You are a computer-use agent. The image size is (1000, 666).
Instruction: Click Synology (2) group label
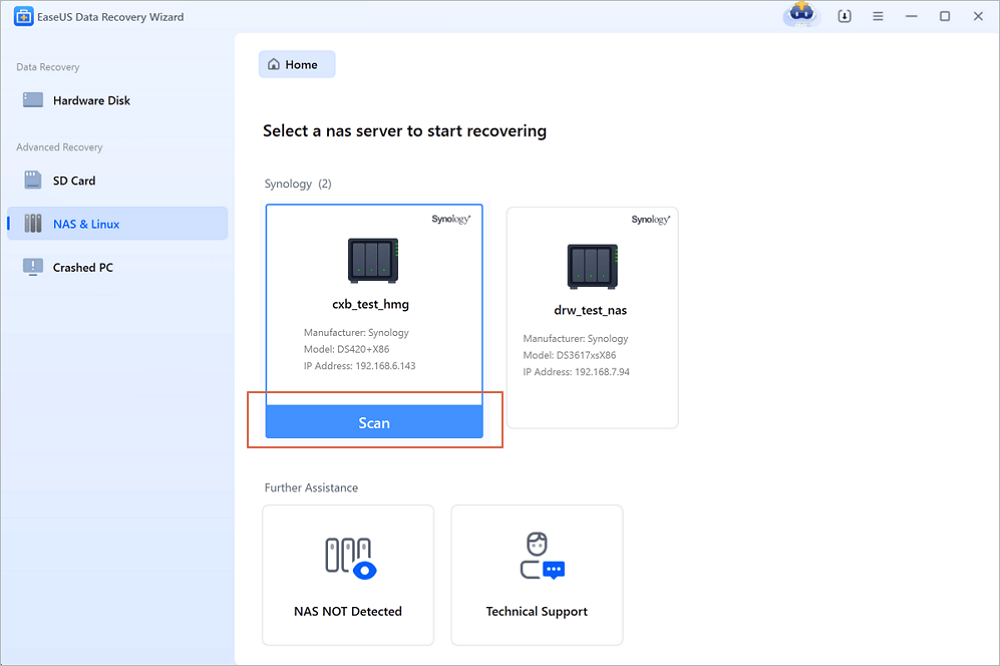[x=298, y=184]
